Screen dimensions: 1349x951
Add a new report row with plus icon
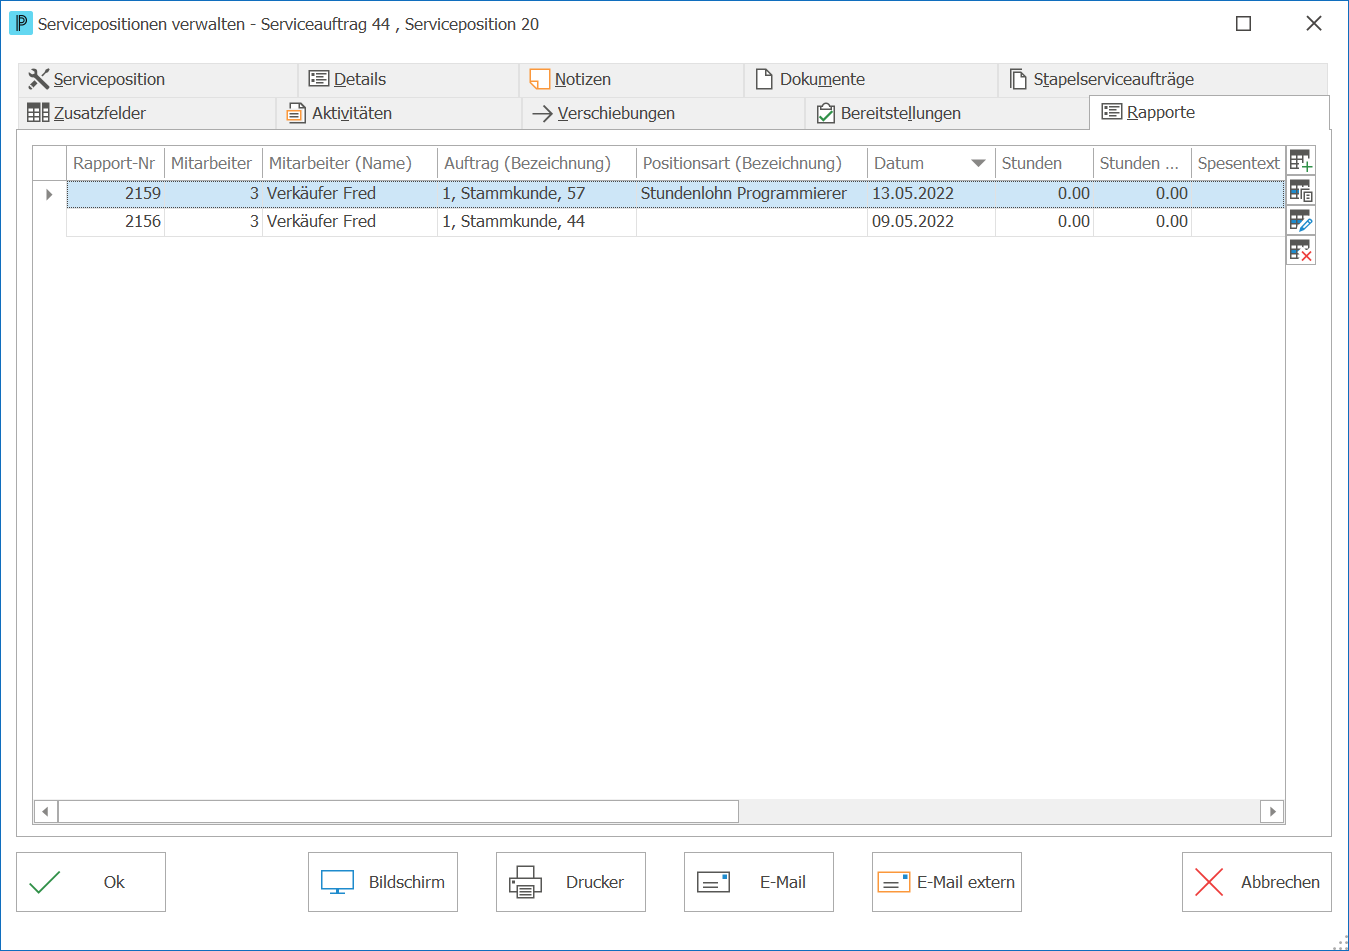(x=1301, y=161)
